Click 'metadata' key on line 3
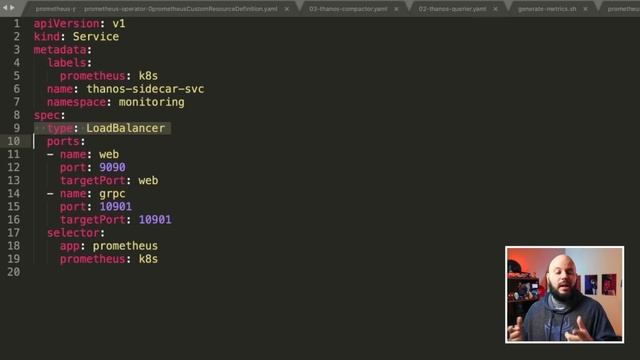This screenshot has height=360, width=640. point(60,50)
